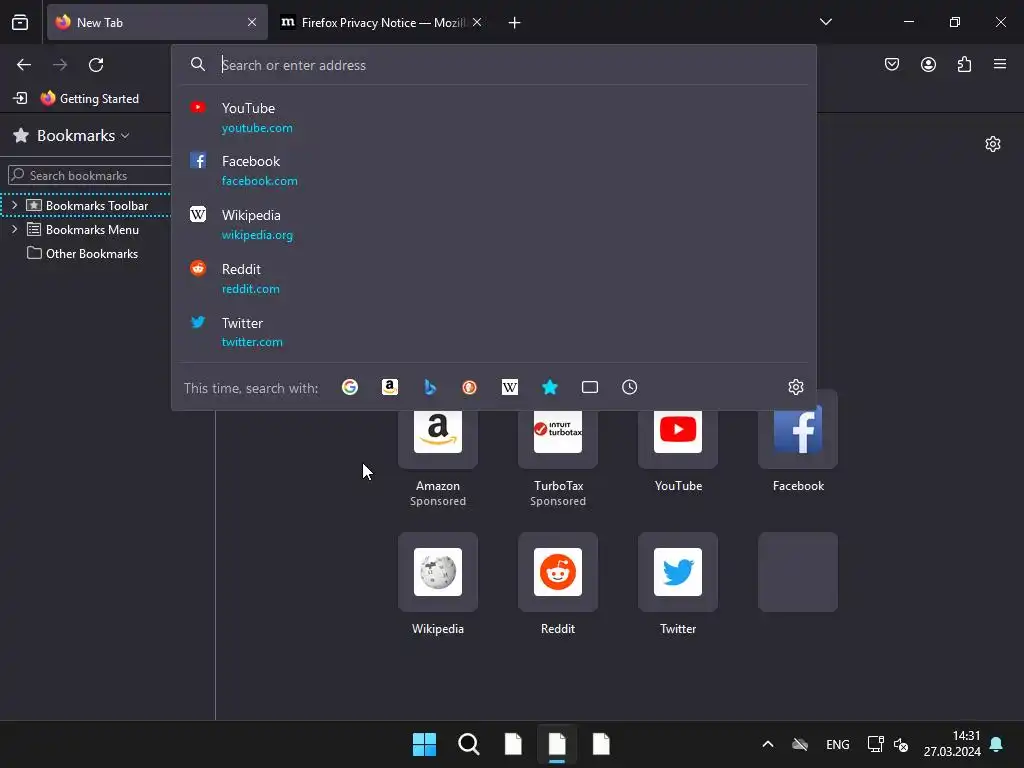Go back with the back arrow
This screenshot has height=768, width=1024.
[x=24, y=65]
